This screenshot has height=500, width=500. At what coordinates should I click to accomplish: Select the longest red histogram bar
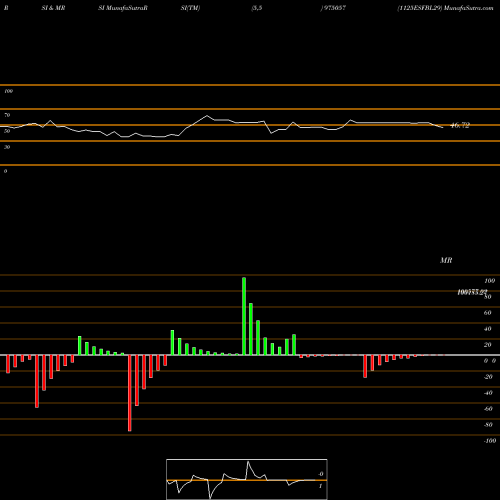pyautogui.click(x=130, y=393)
